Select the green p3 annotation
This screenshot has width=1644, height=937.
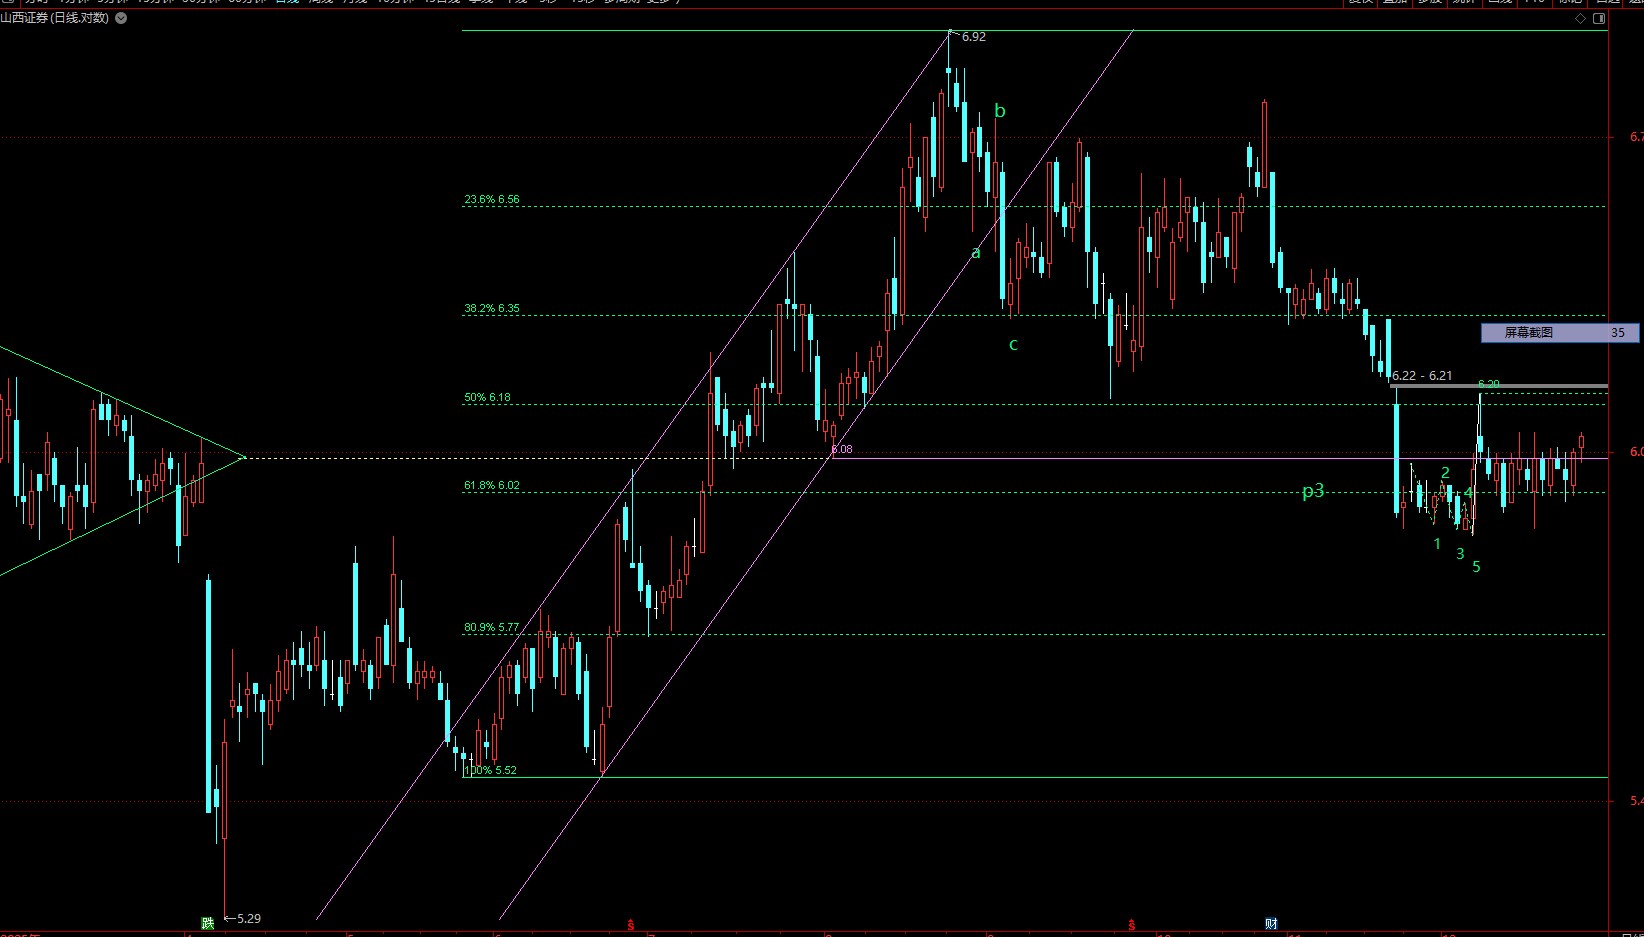[1313, 490]
